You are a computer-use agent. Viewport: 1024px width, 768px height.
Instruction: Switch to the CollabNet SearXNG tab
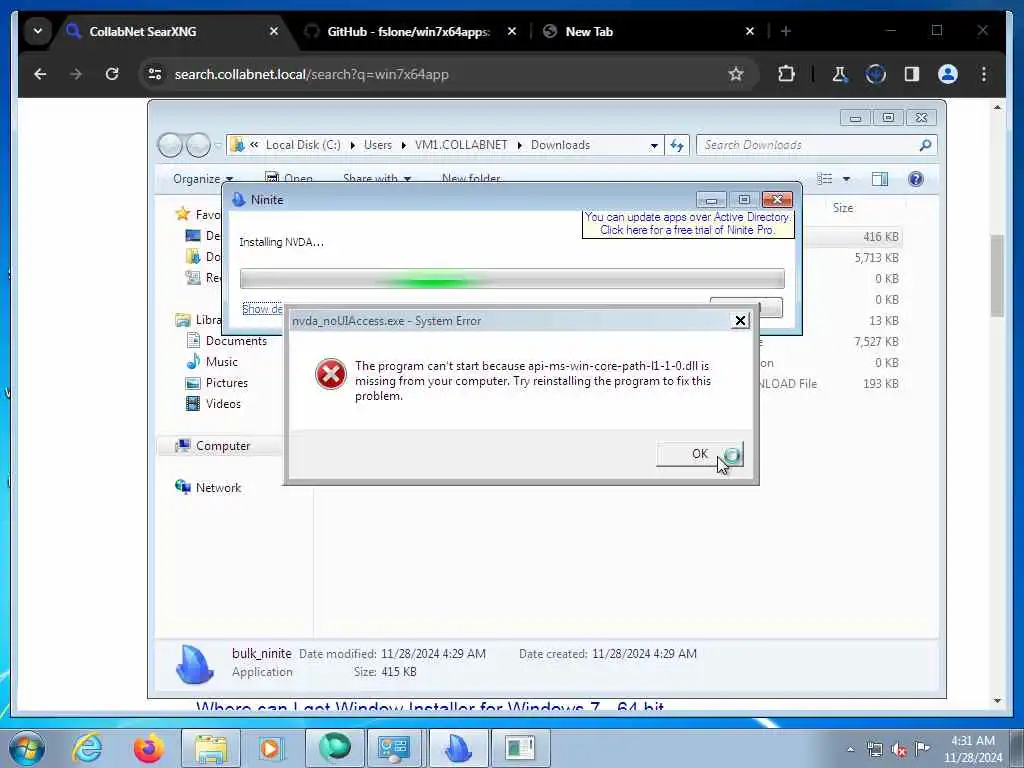[x=142, y=31]
